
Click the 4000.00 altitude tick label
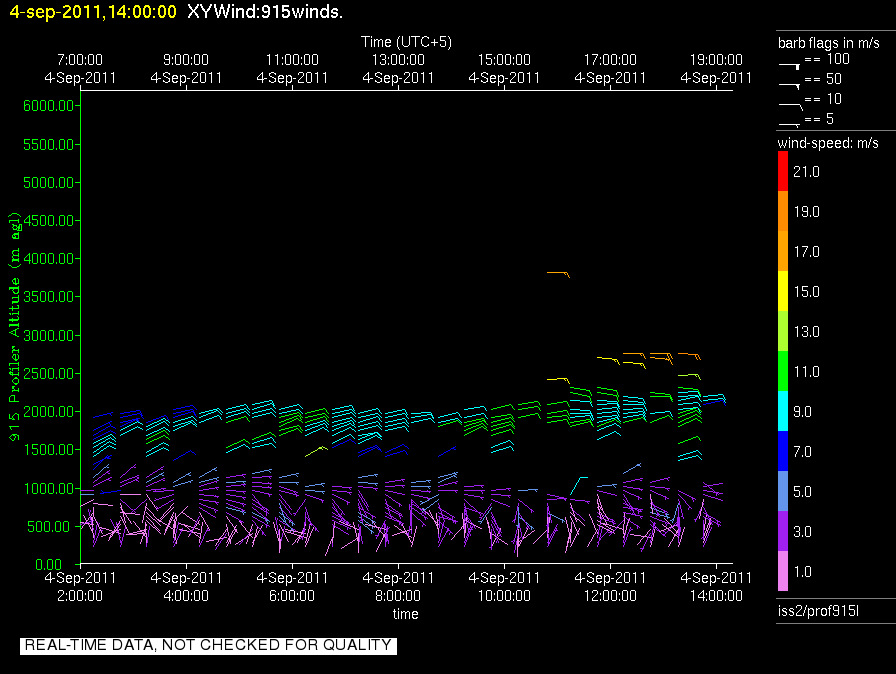click(x=48, y=259)
